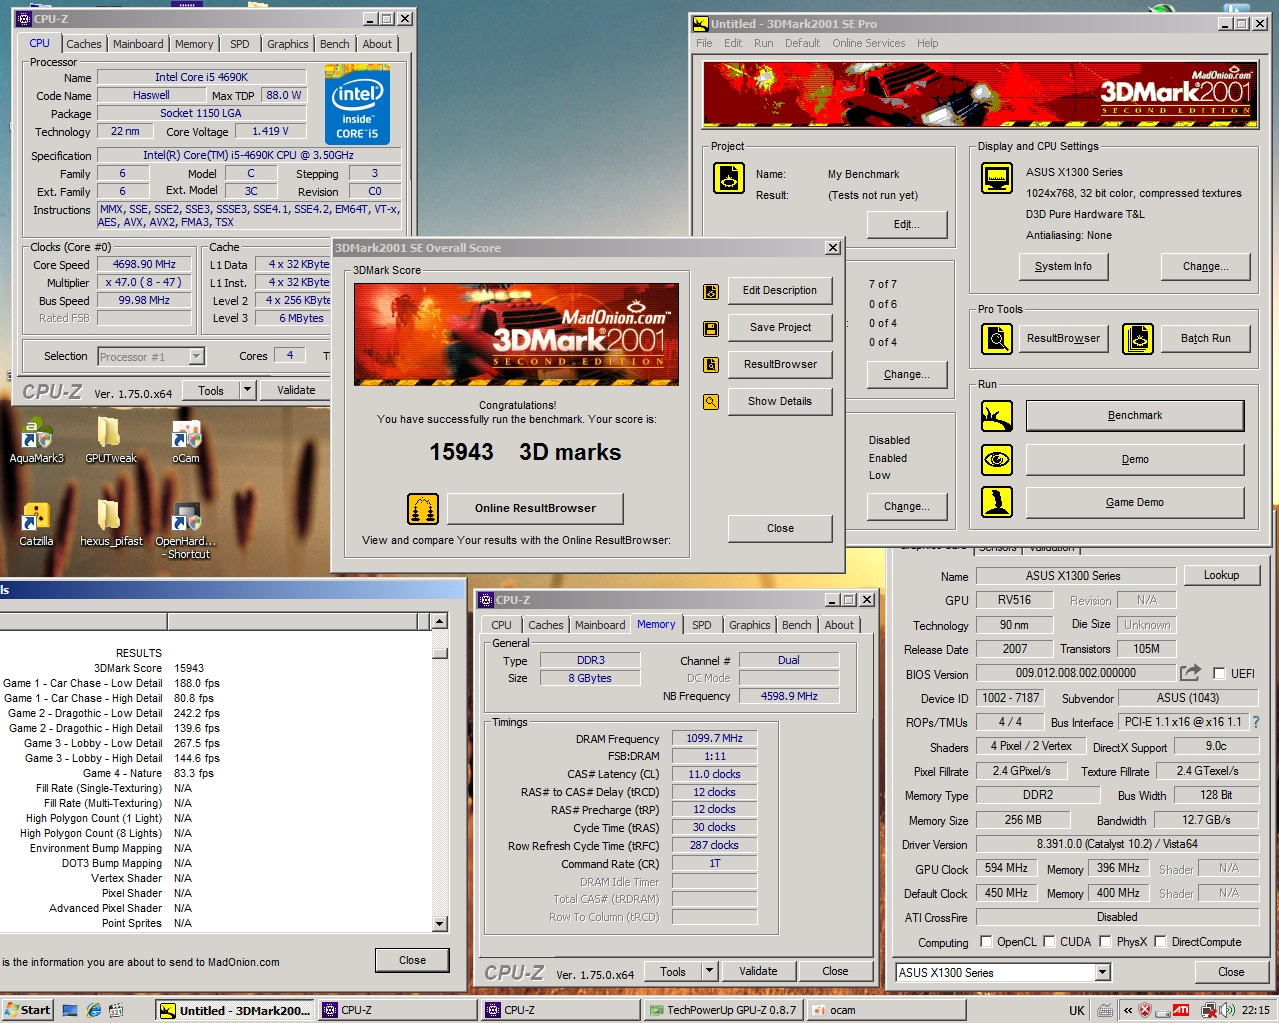Viewport: 1279px width, 1023px height.
Task: Click the monitor icon in Display and CPU Settings
Action: click(x=997, y=178)
